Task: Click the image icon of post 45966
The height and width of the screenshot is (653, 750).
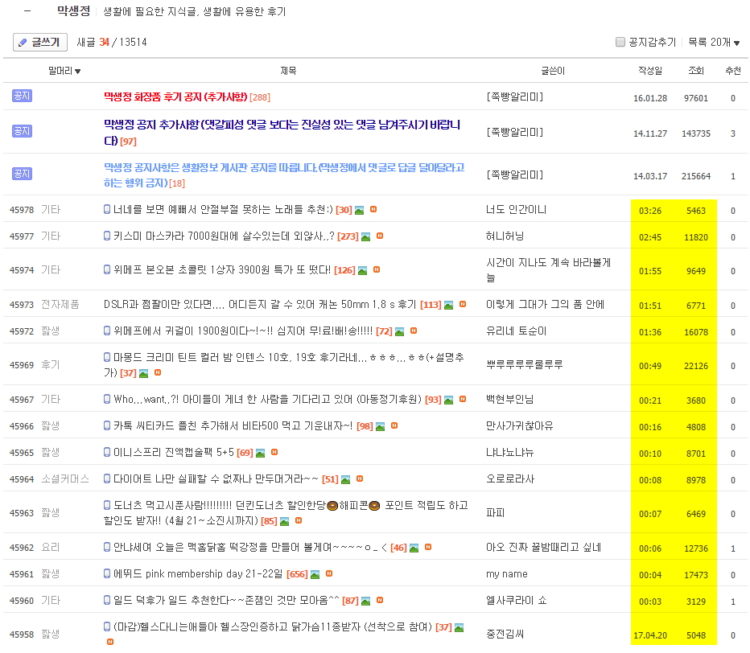Action: click(x=380, y=426)
